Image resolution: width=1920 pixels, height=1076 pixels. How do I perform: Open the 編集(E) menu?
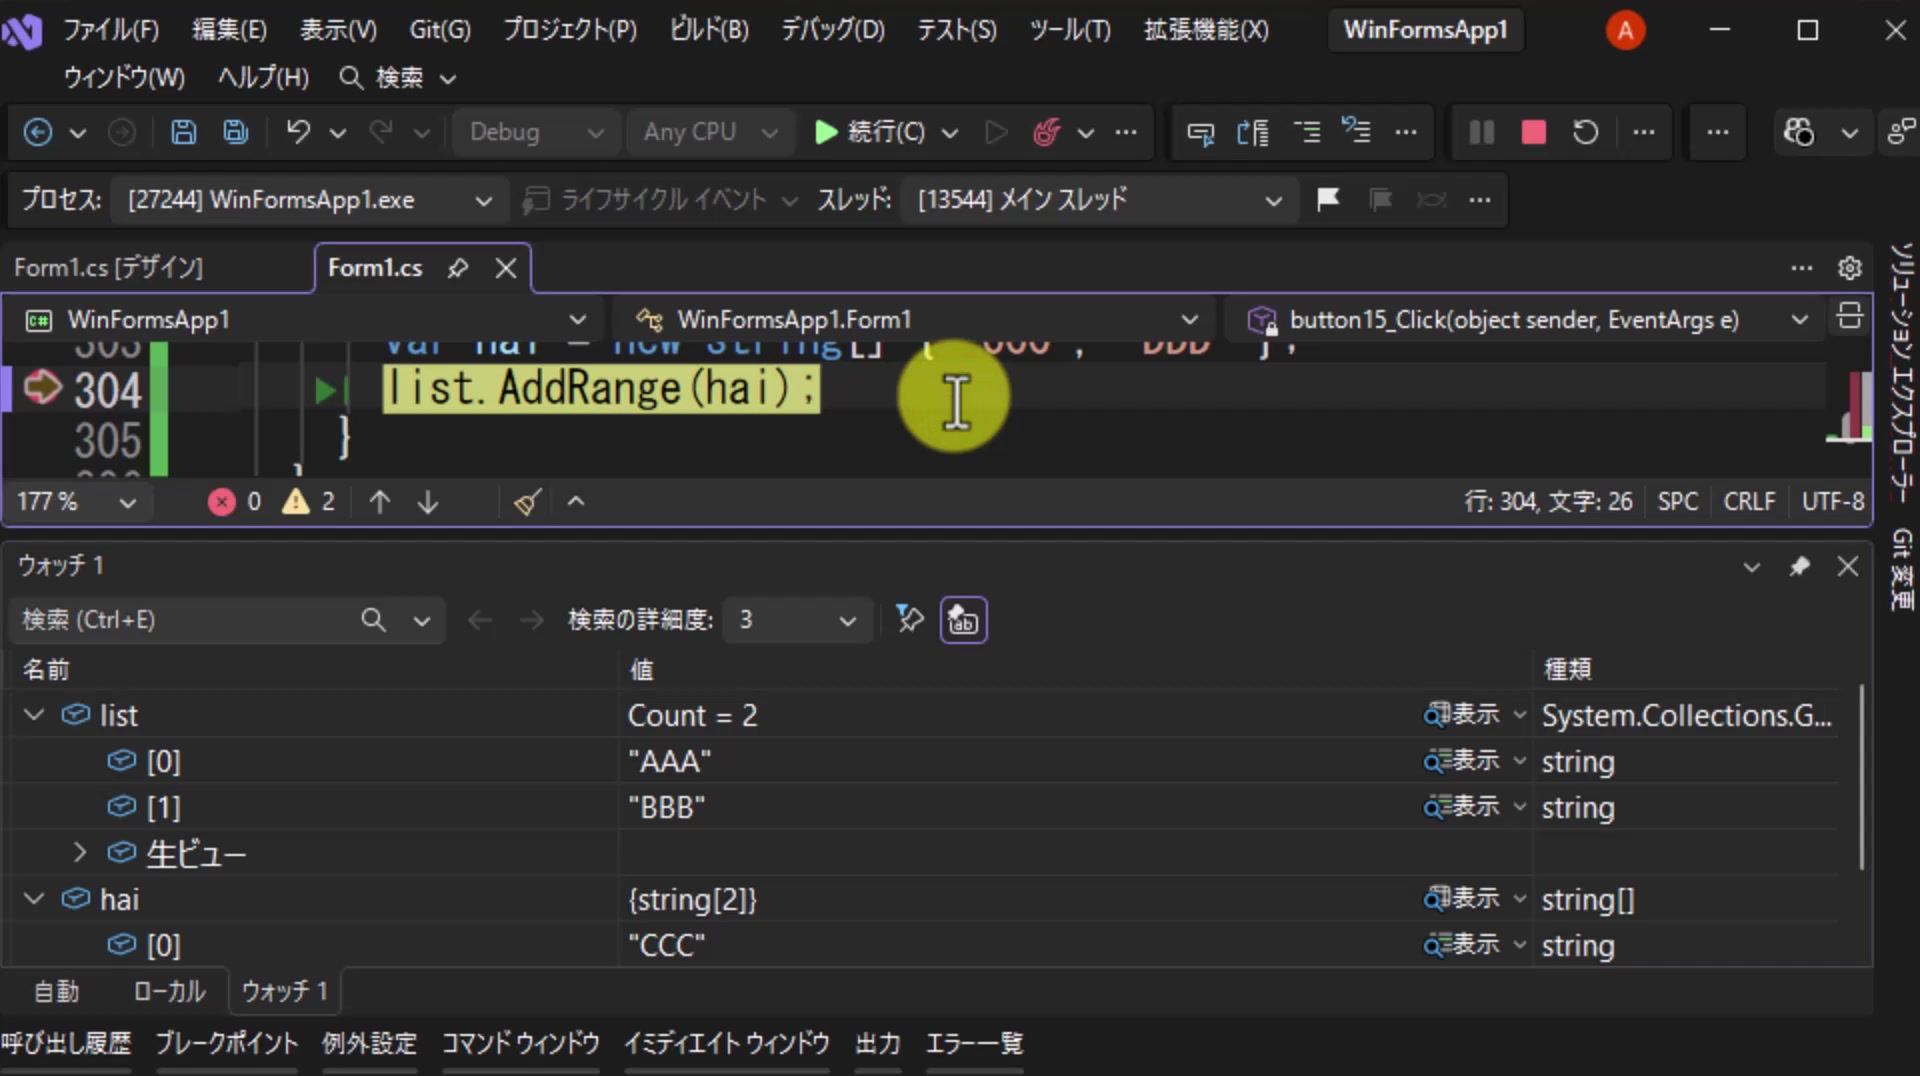point(230,30)
